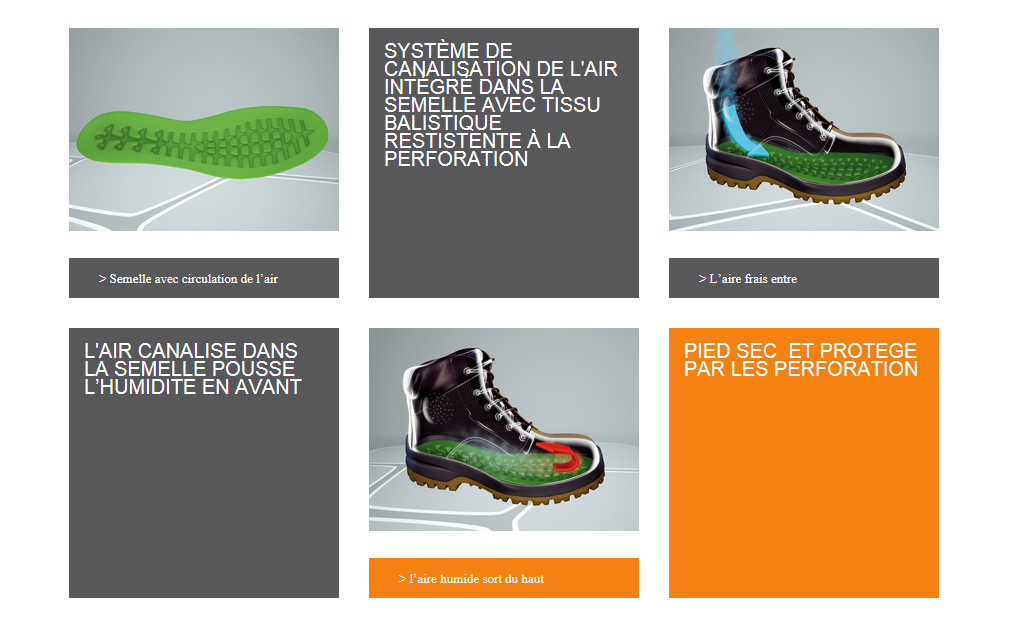This screenshot has height=639, width=1011.
Task: Select the 'Système de canalisation de l'air' panel
Action: [x=504, y=162]
